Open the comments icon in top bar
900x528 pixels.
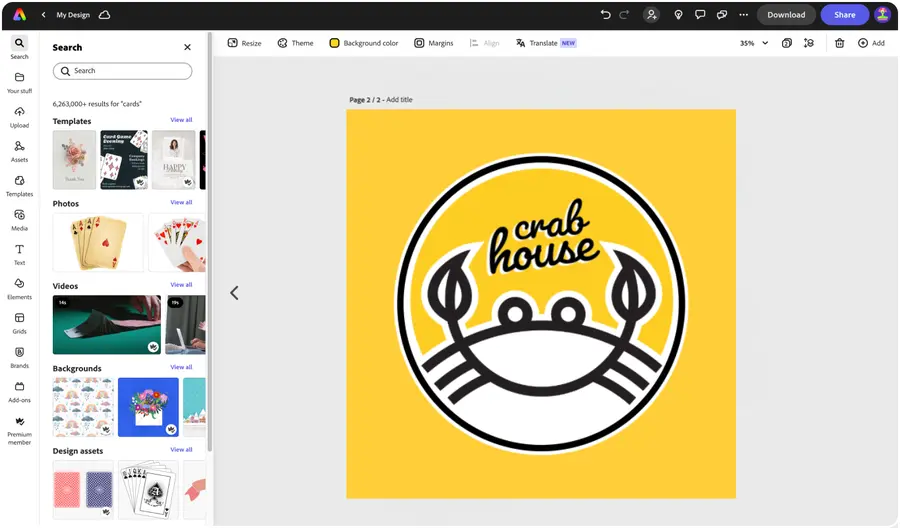pos(700,15)
